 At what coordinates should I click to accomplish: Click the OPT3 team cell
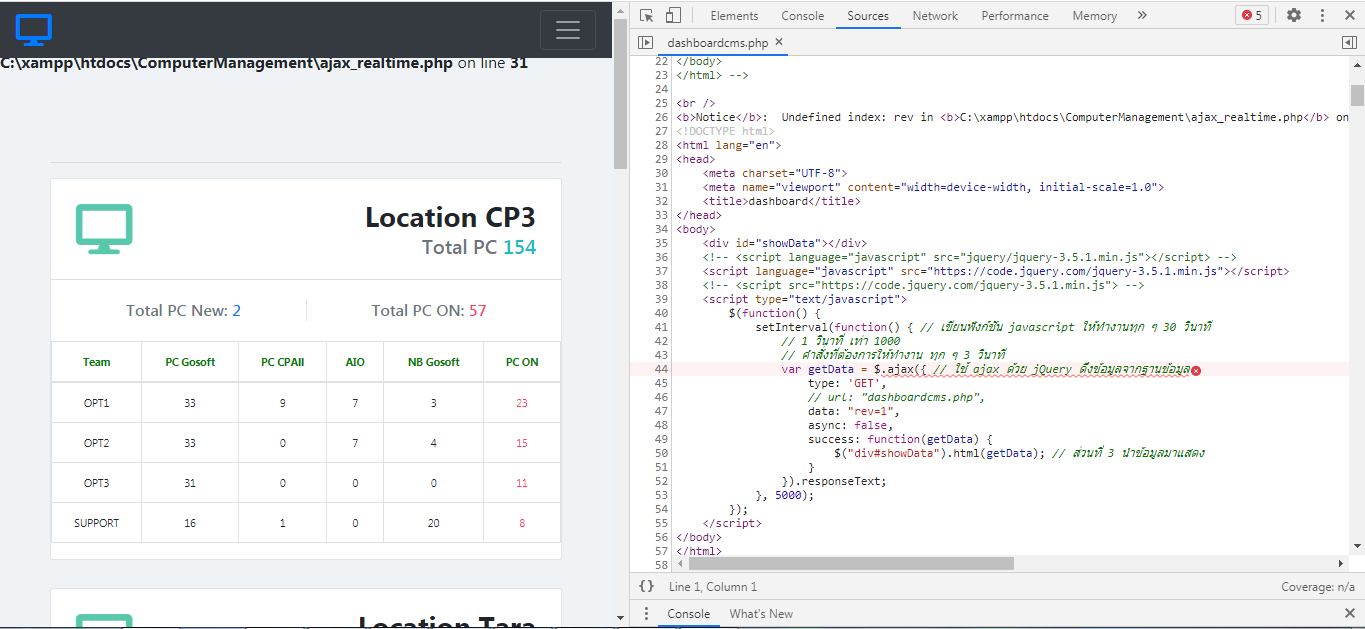[97, 483]
